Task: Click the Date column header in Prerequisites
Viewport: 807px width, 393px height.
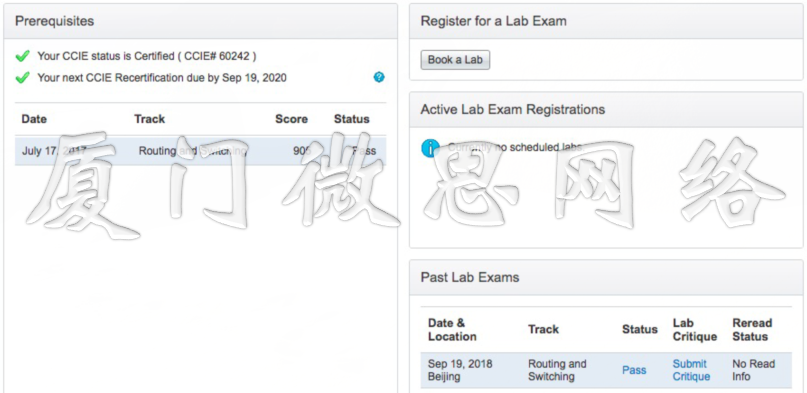Action: (34, 119)
